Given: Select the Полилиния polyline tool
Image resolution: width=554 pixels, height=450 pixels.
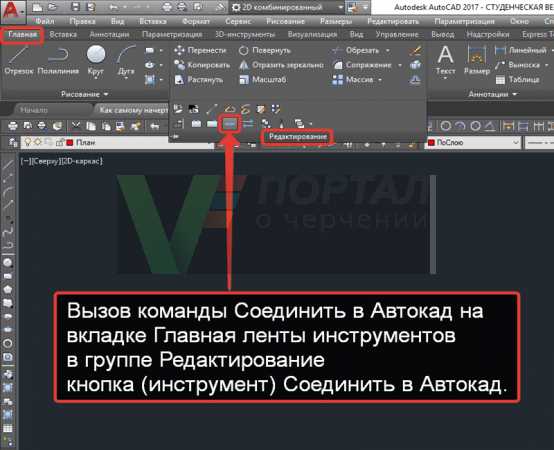Looking at the screenshot, I should 58,60.
